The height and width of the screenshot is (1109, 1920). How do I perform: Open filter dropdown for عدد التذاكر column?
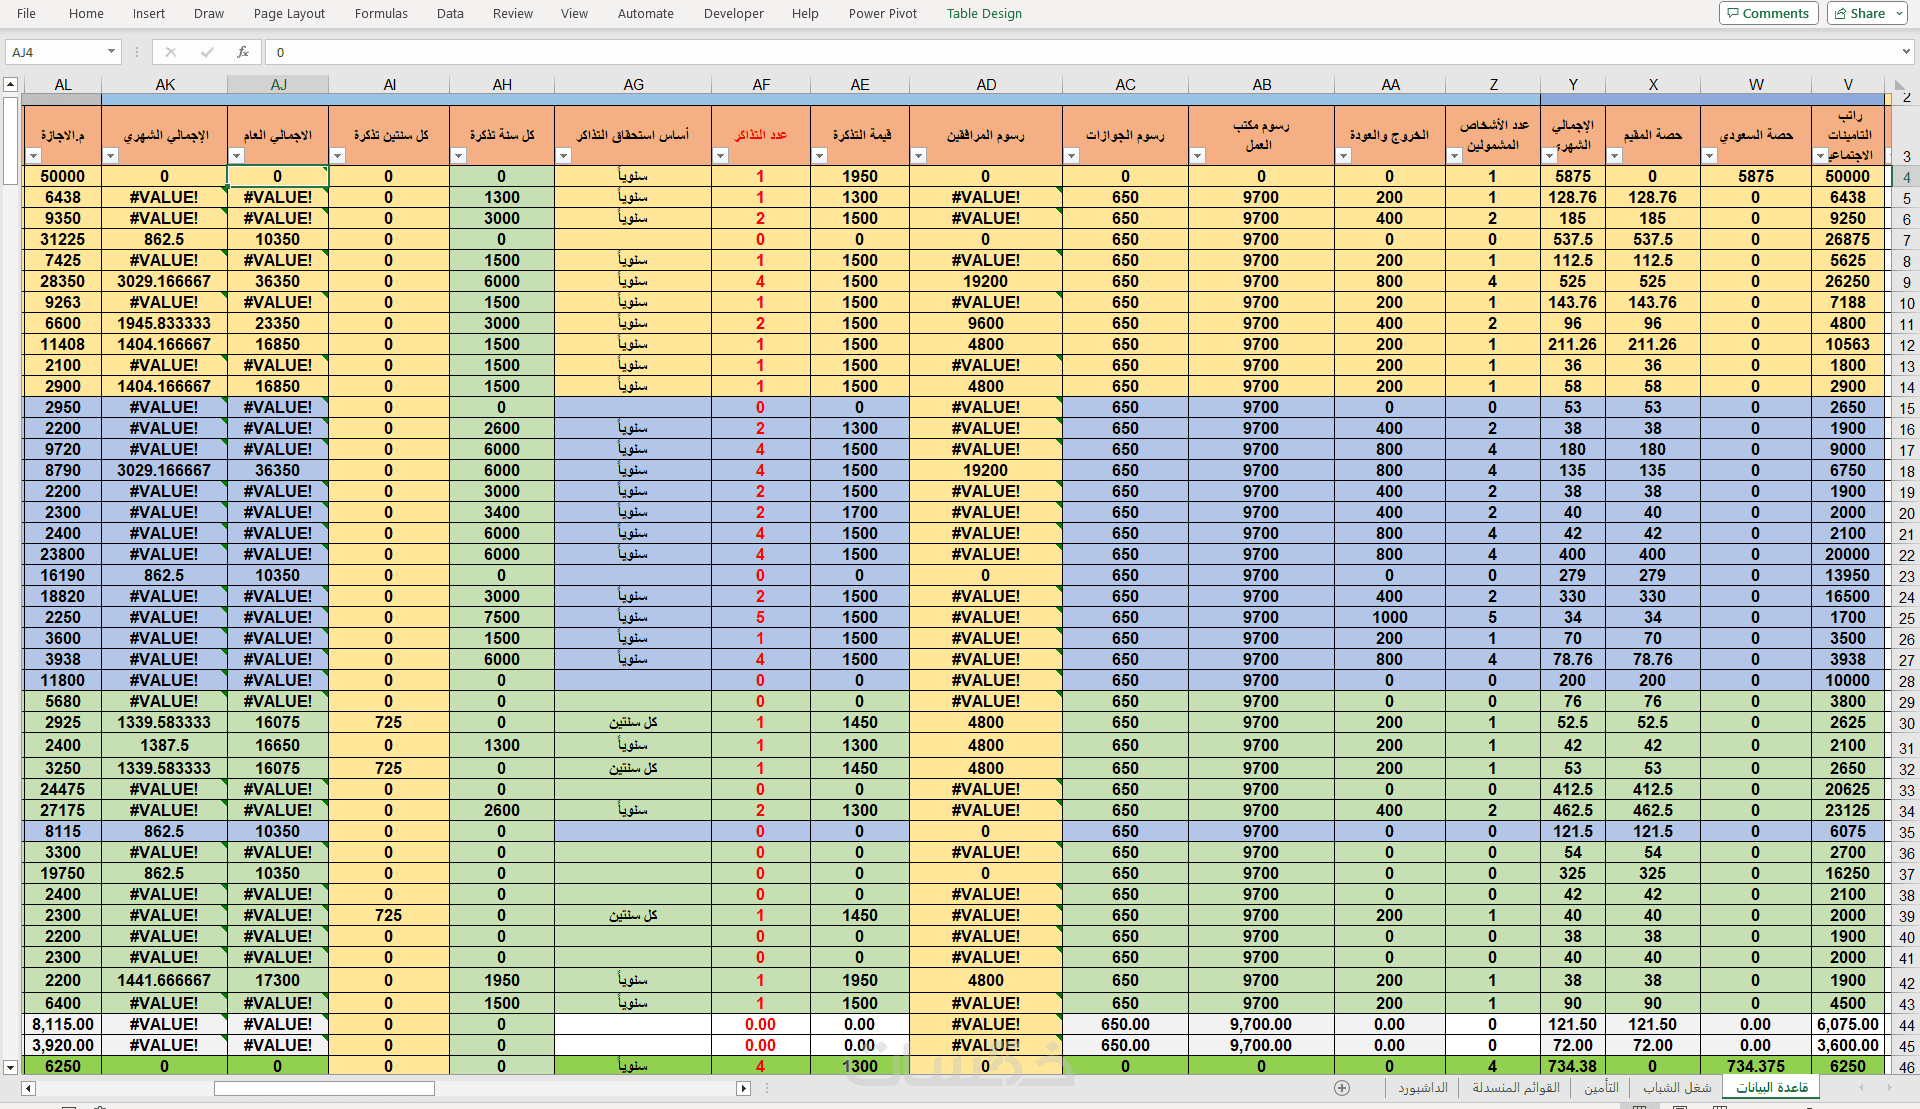tap(720, 156)
